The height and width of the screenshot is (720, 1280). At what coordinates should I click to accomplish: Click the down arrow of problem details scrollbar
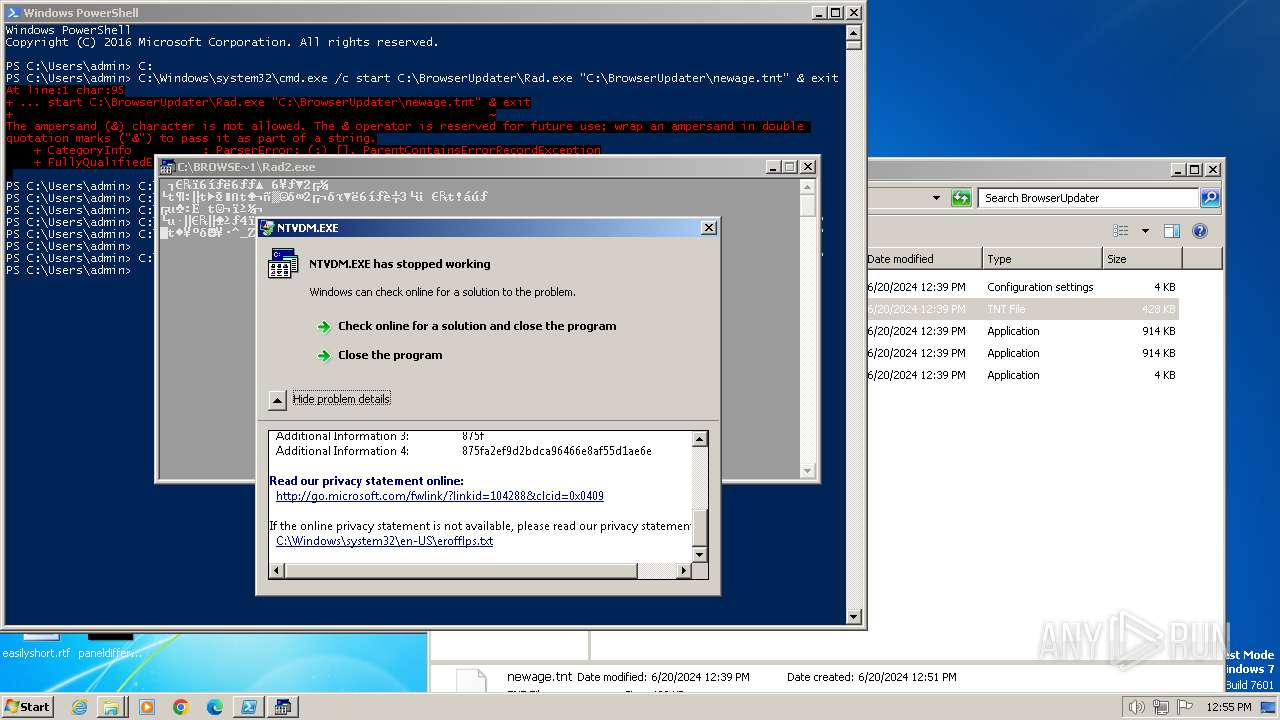(x=700, y=555)
